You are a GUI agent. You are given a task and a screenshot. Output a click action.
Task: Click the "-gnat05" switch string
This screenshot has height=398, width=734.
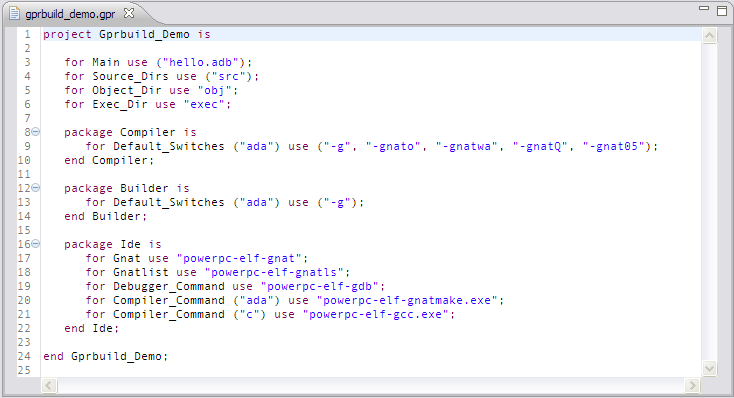tap(613, 147)
